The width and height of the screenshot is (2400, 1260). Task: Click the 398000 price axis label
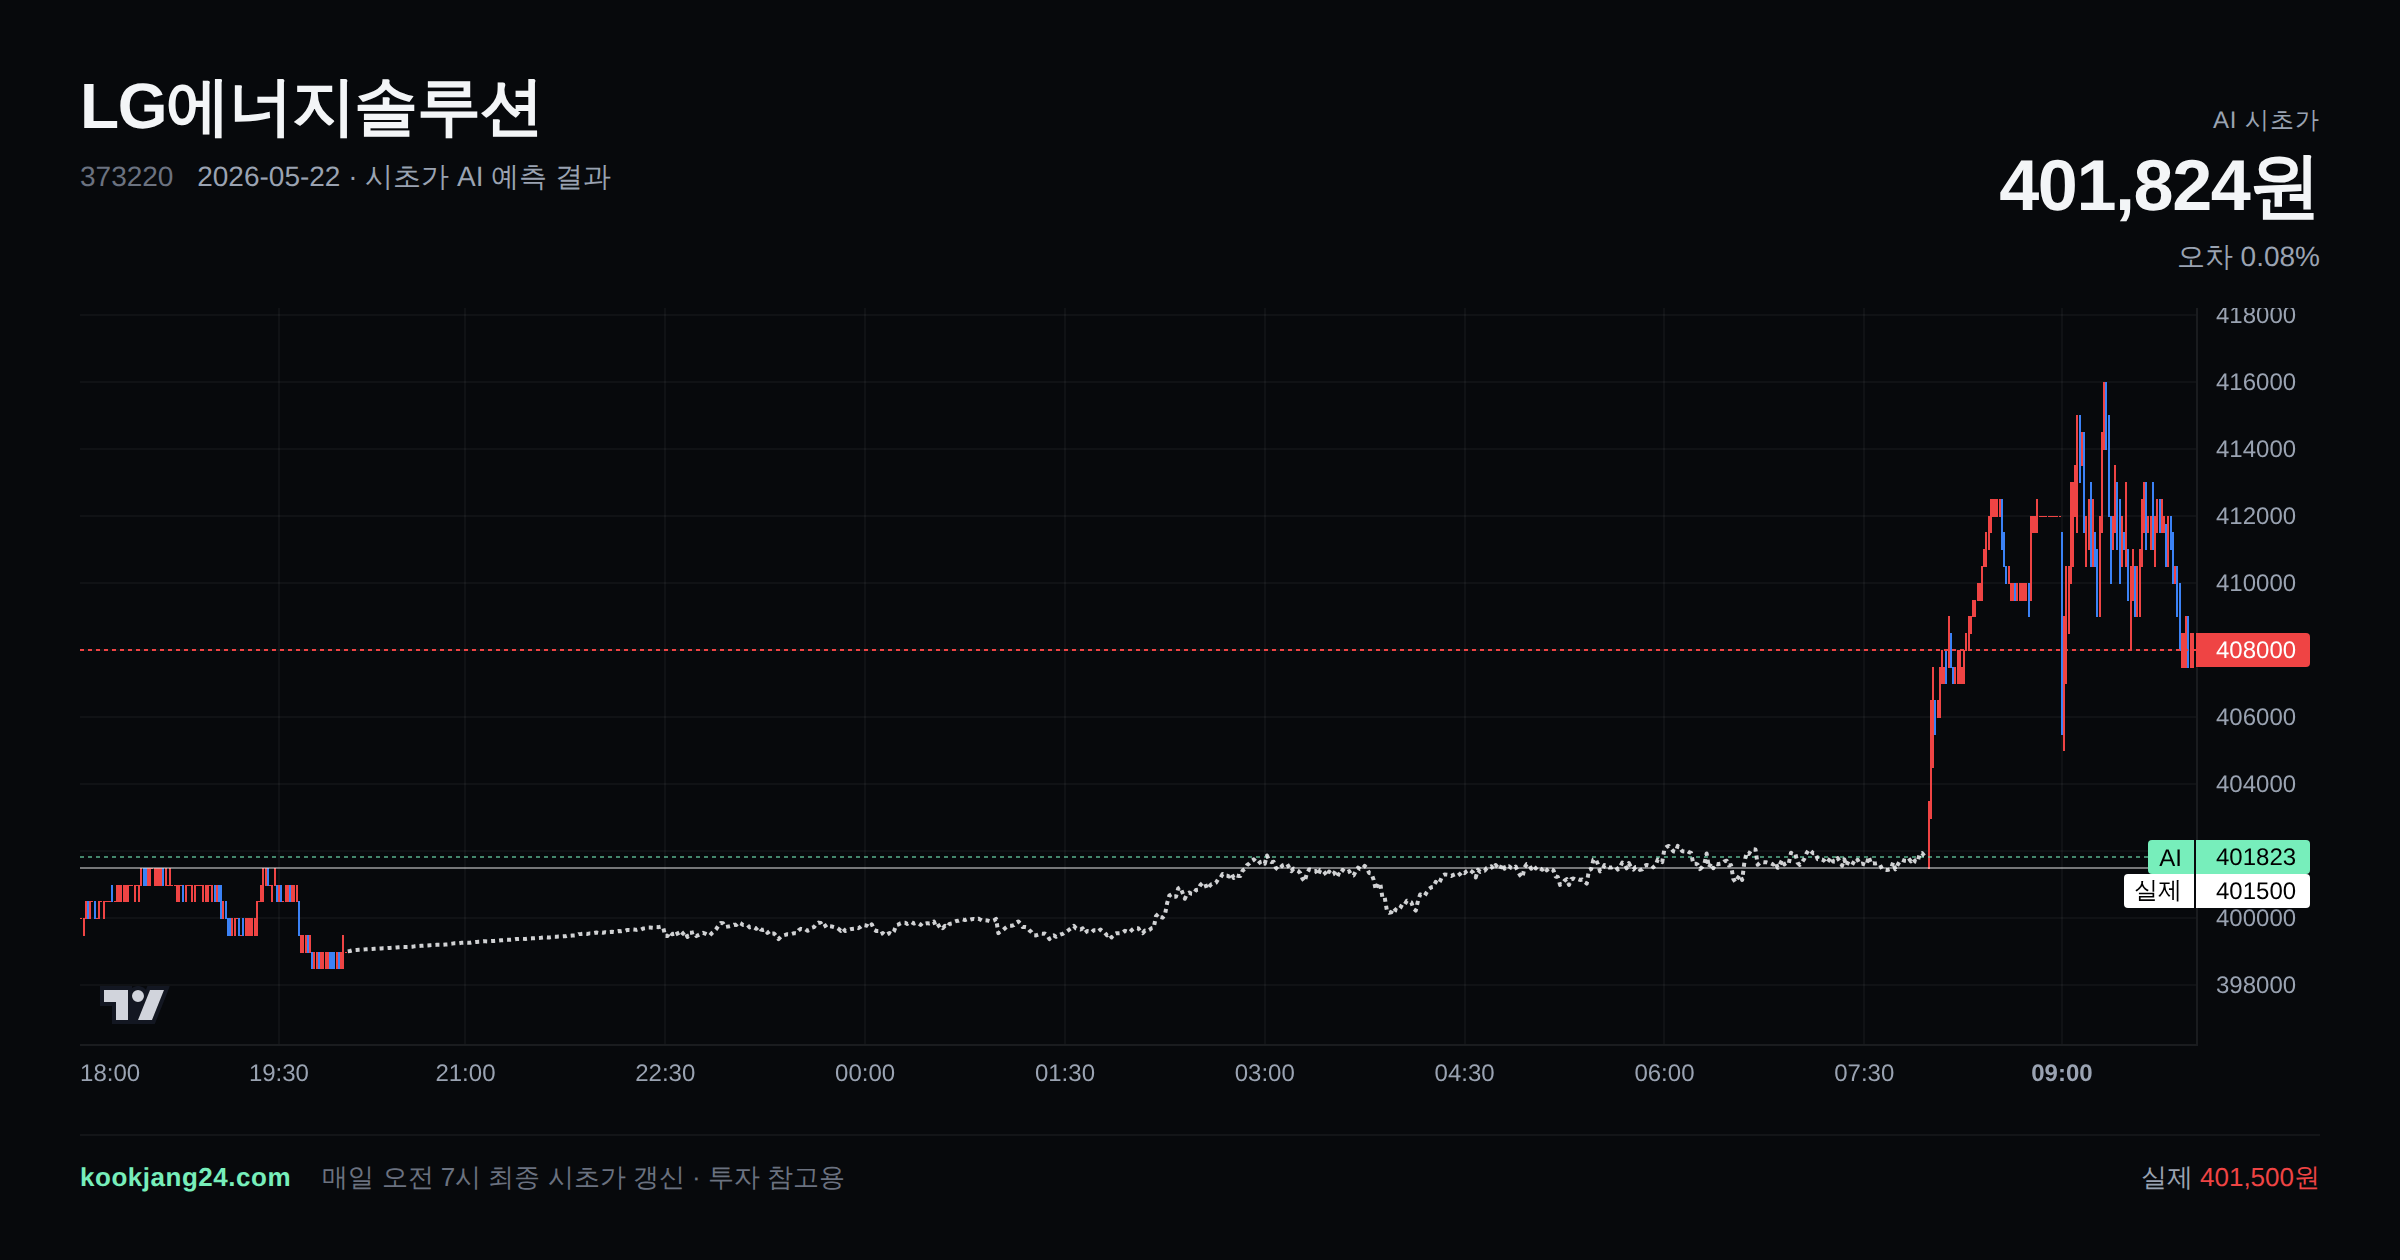(x=2255, y=985)
